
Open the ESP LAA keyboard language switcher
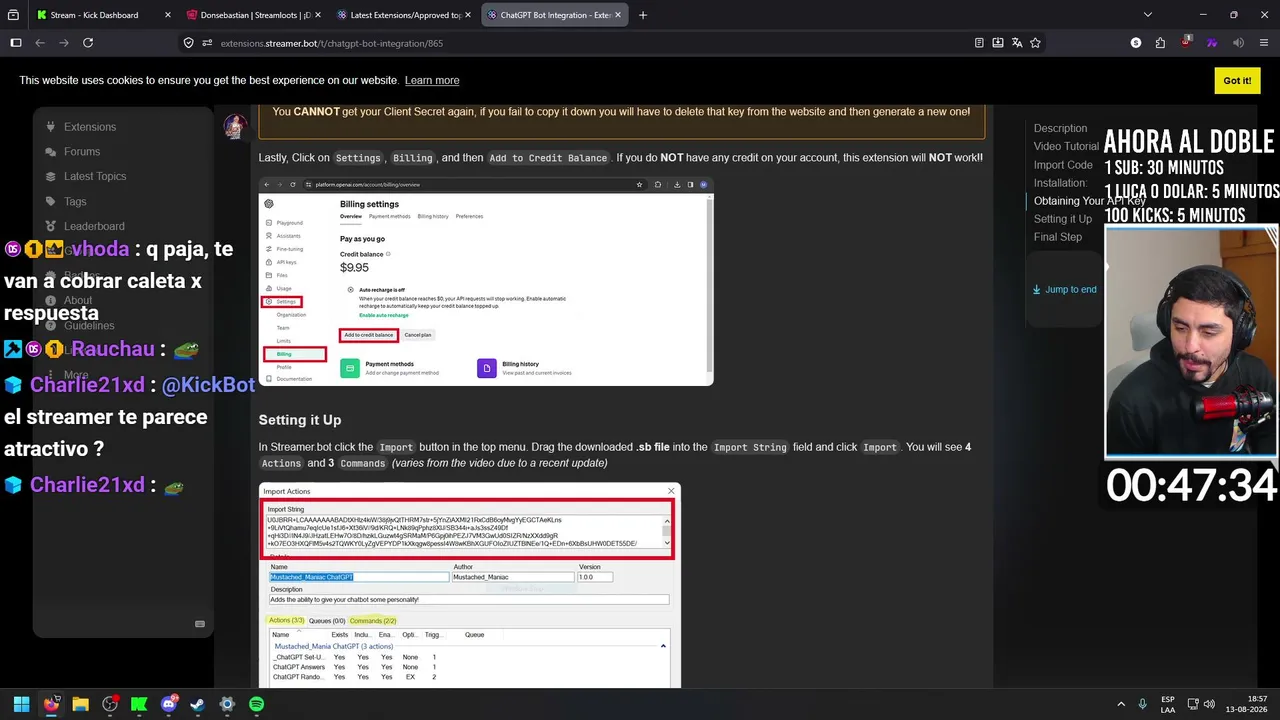tap(1168, 704)
